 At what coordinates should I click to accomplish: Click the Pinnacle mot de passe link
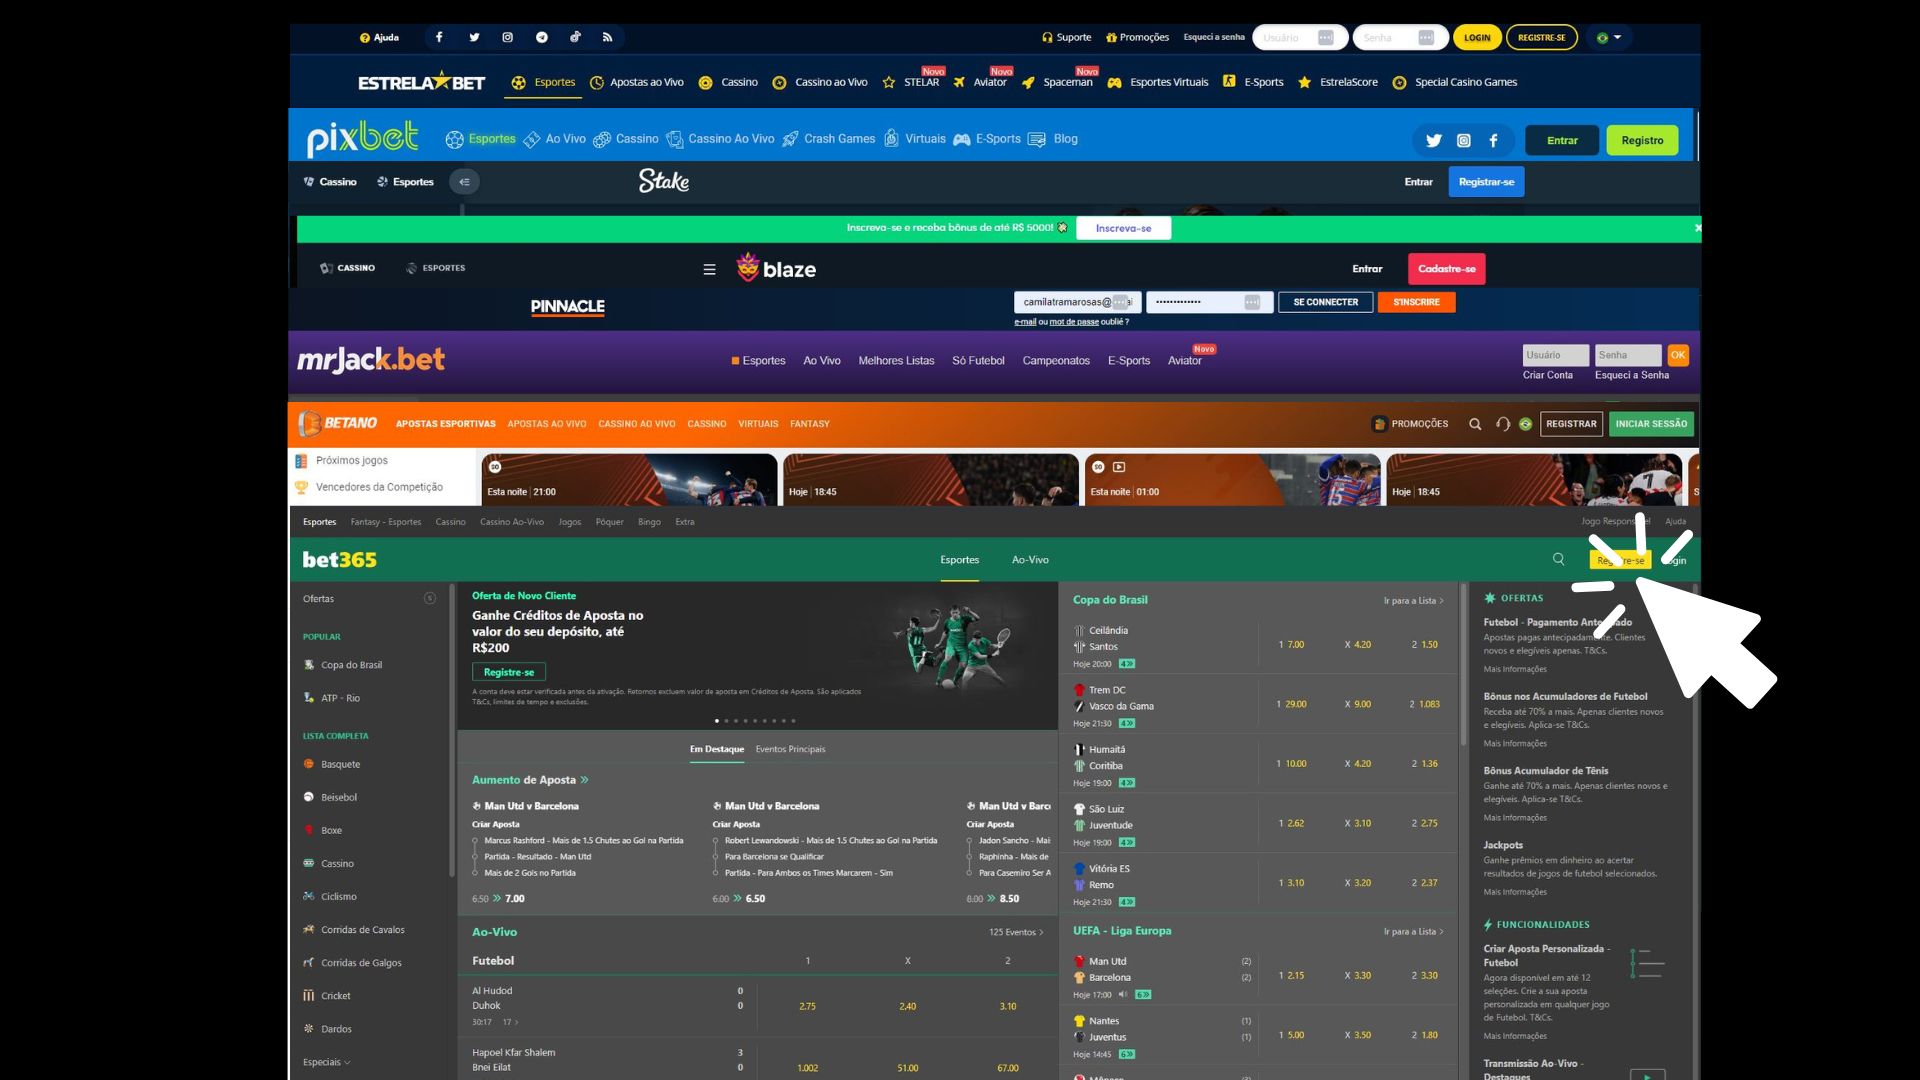coord(1074,322)
